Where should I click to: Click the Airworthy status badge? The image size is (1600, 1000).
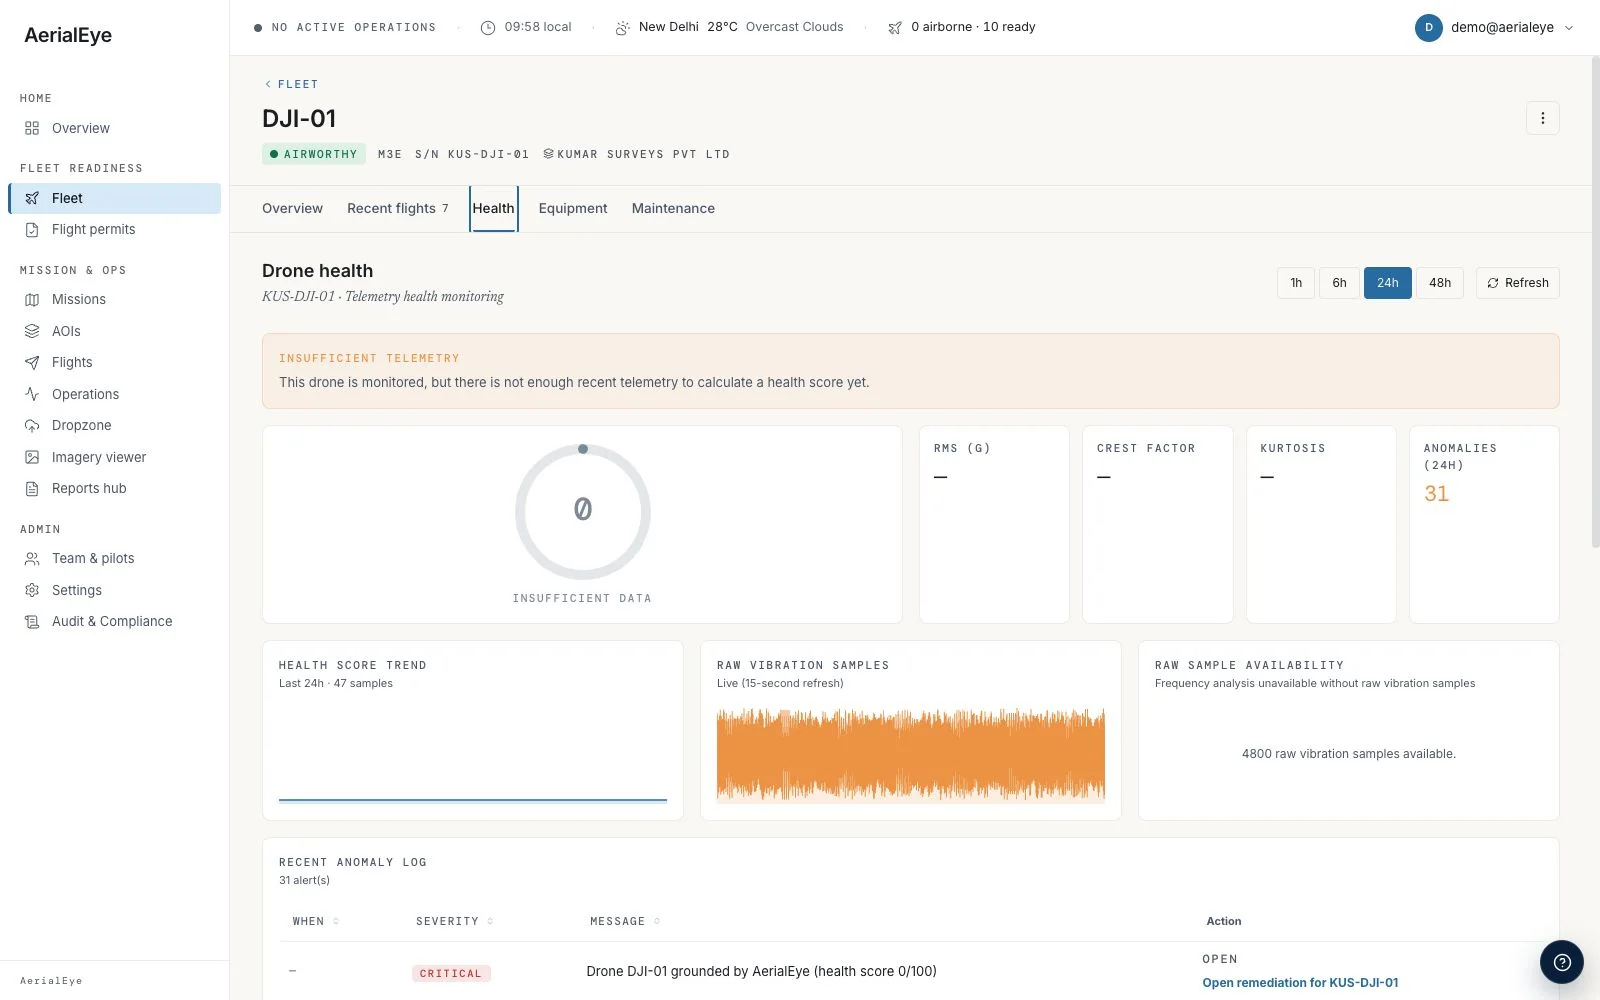(x=314, y=154)
